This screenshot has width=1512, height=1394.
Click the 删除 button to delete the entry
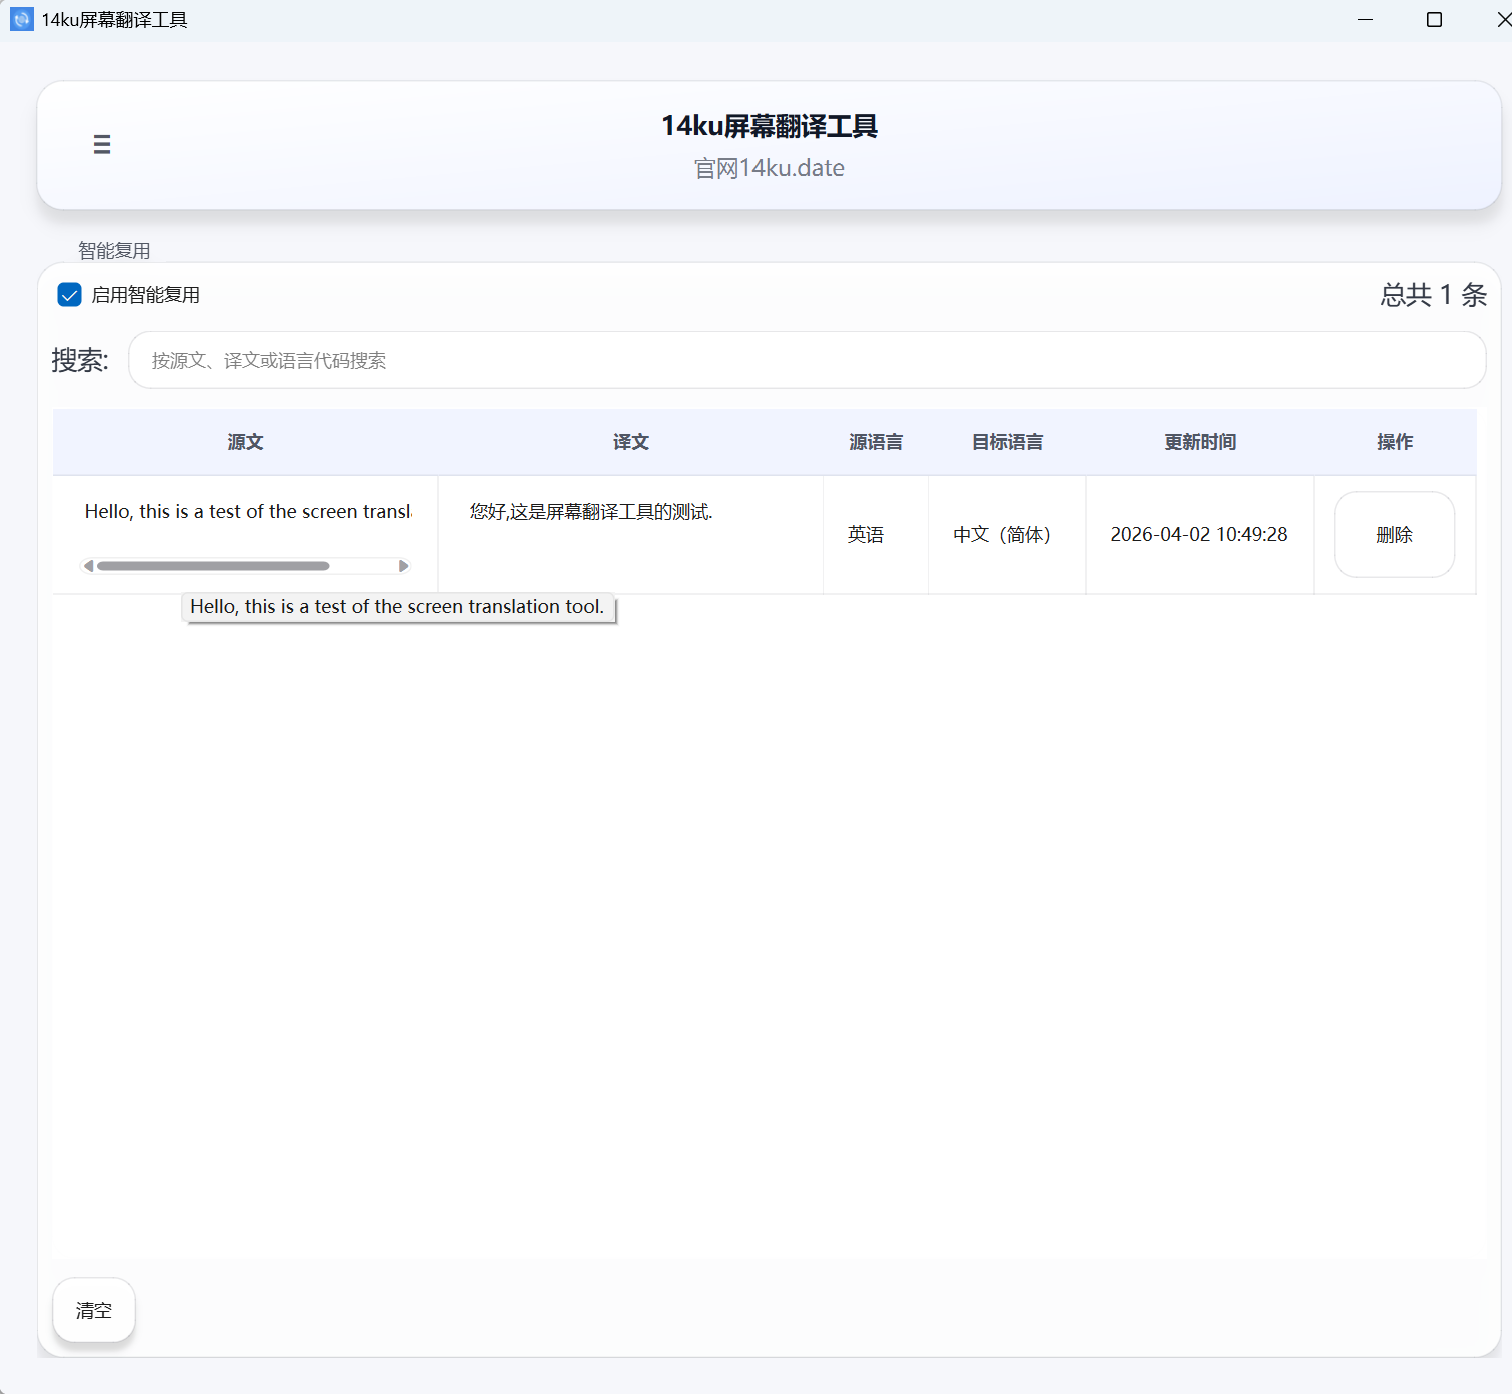1394,534
